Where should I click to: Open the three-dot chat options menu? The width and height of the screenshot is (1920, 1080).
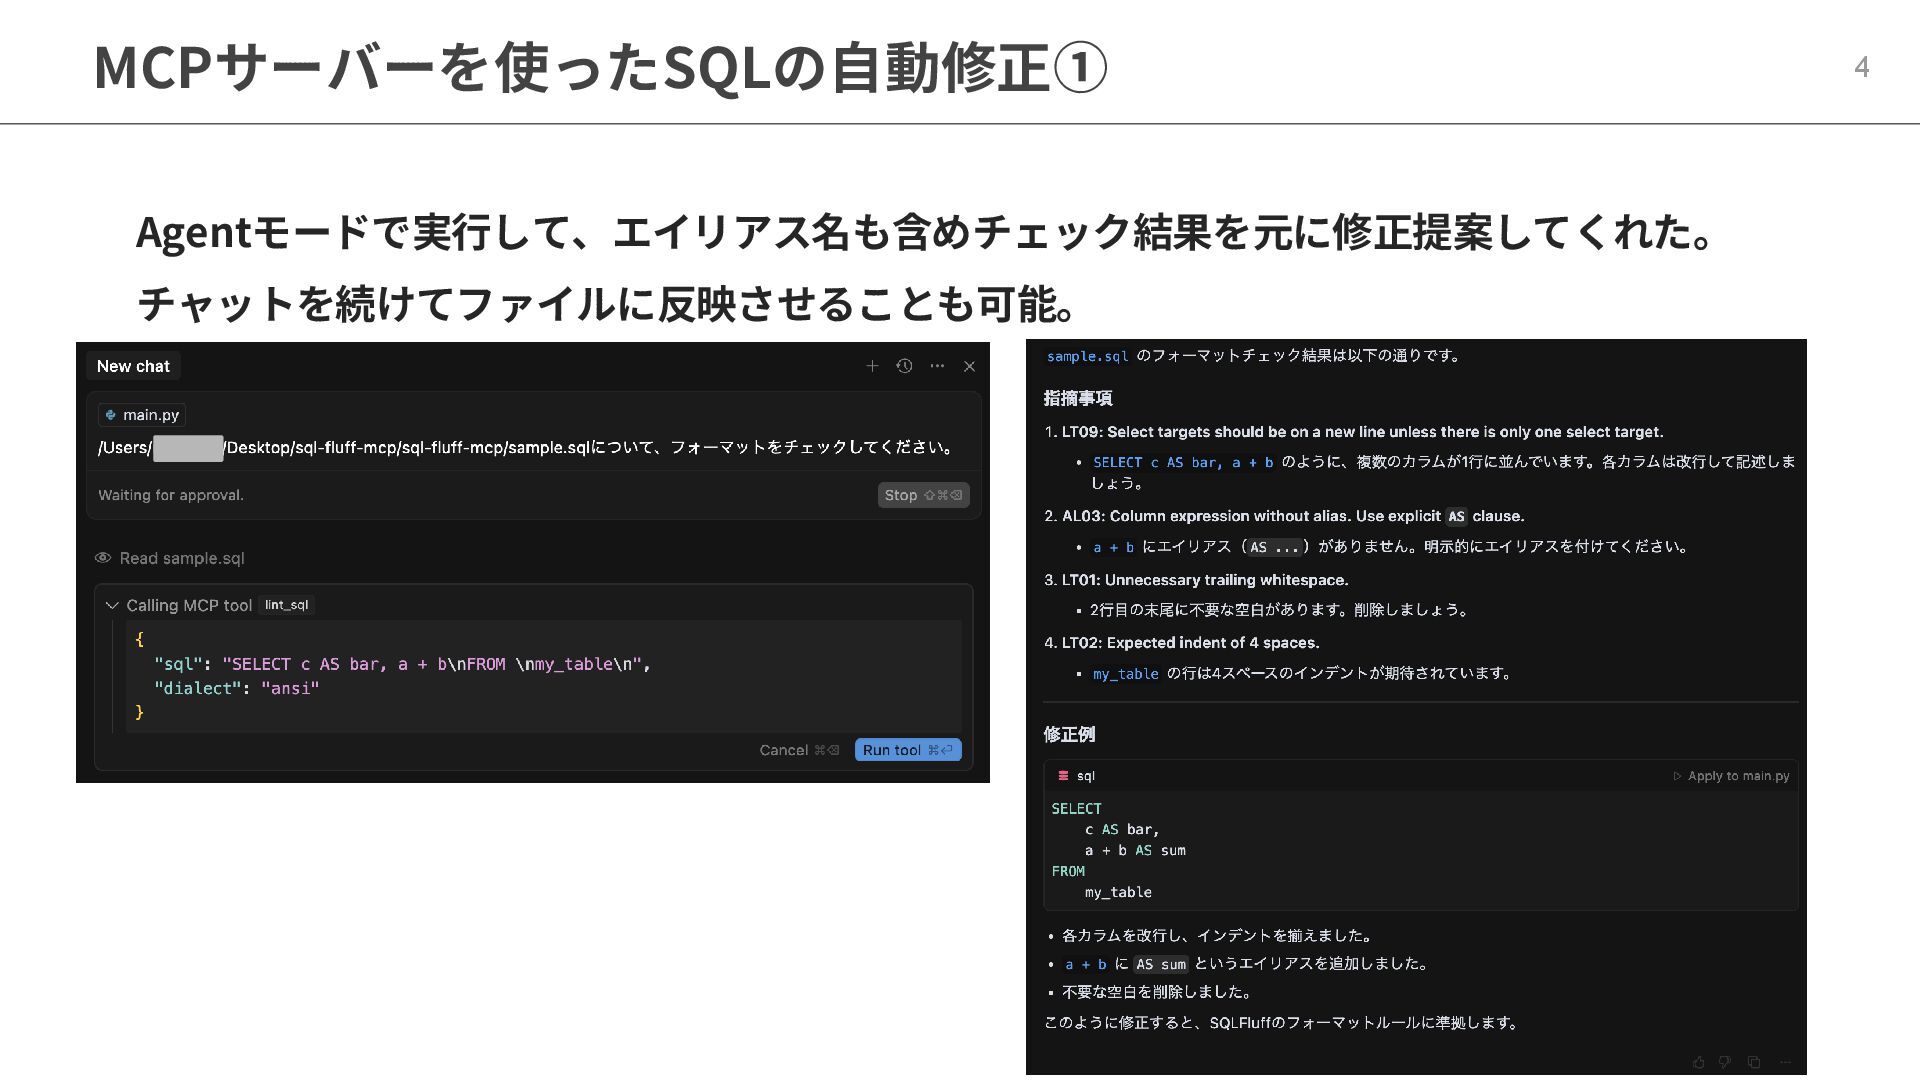[x=937, y=366]
